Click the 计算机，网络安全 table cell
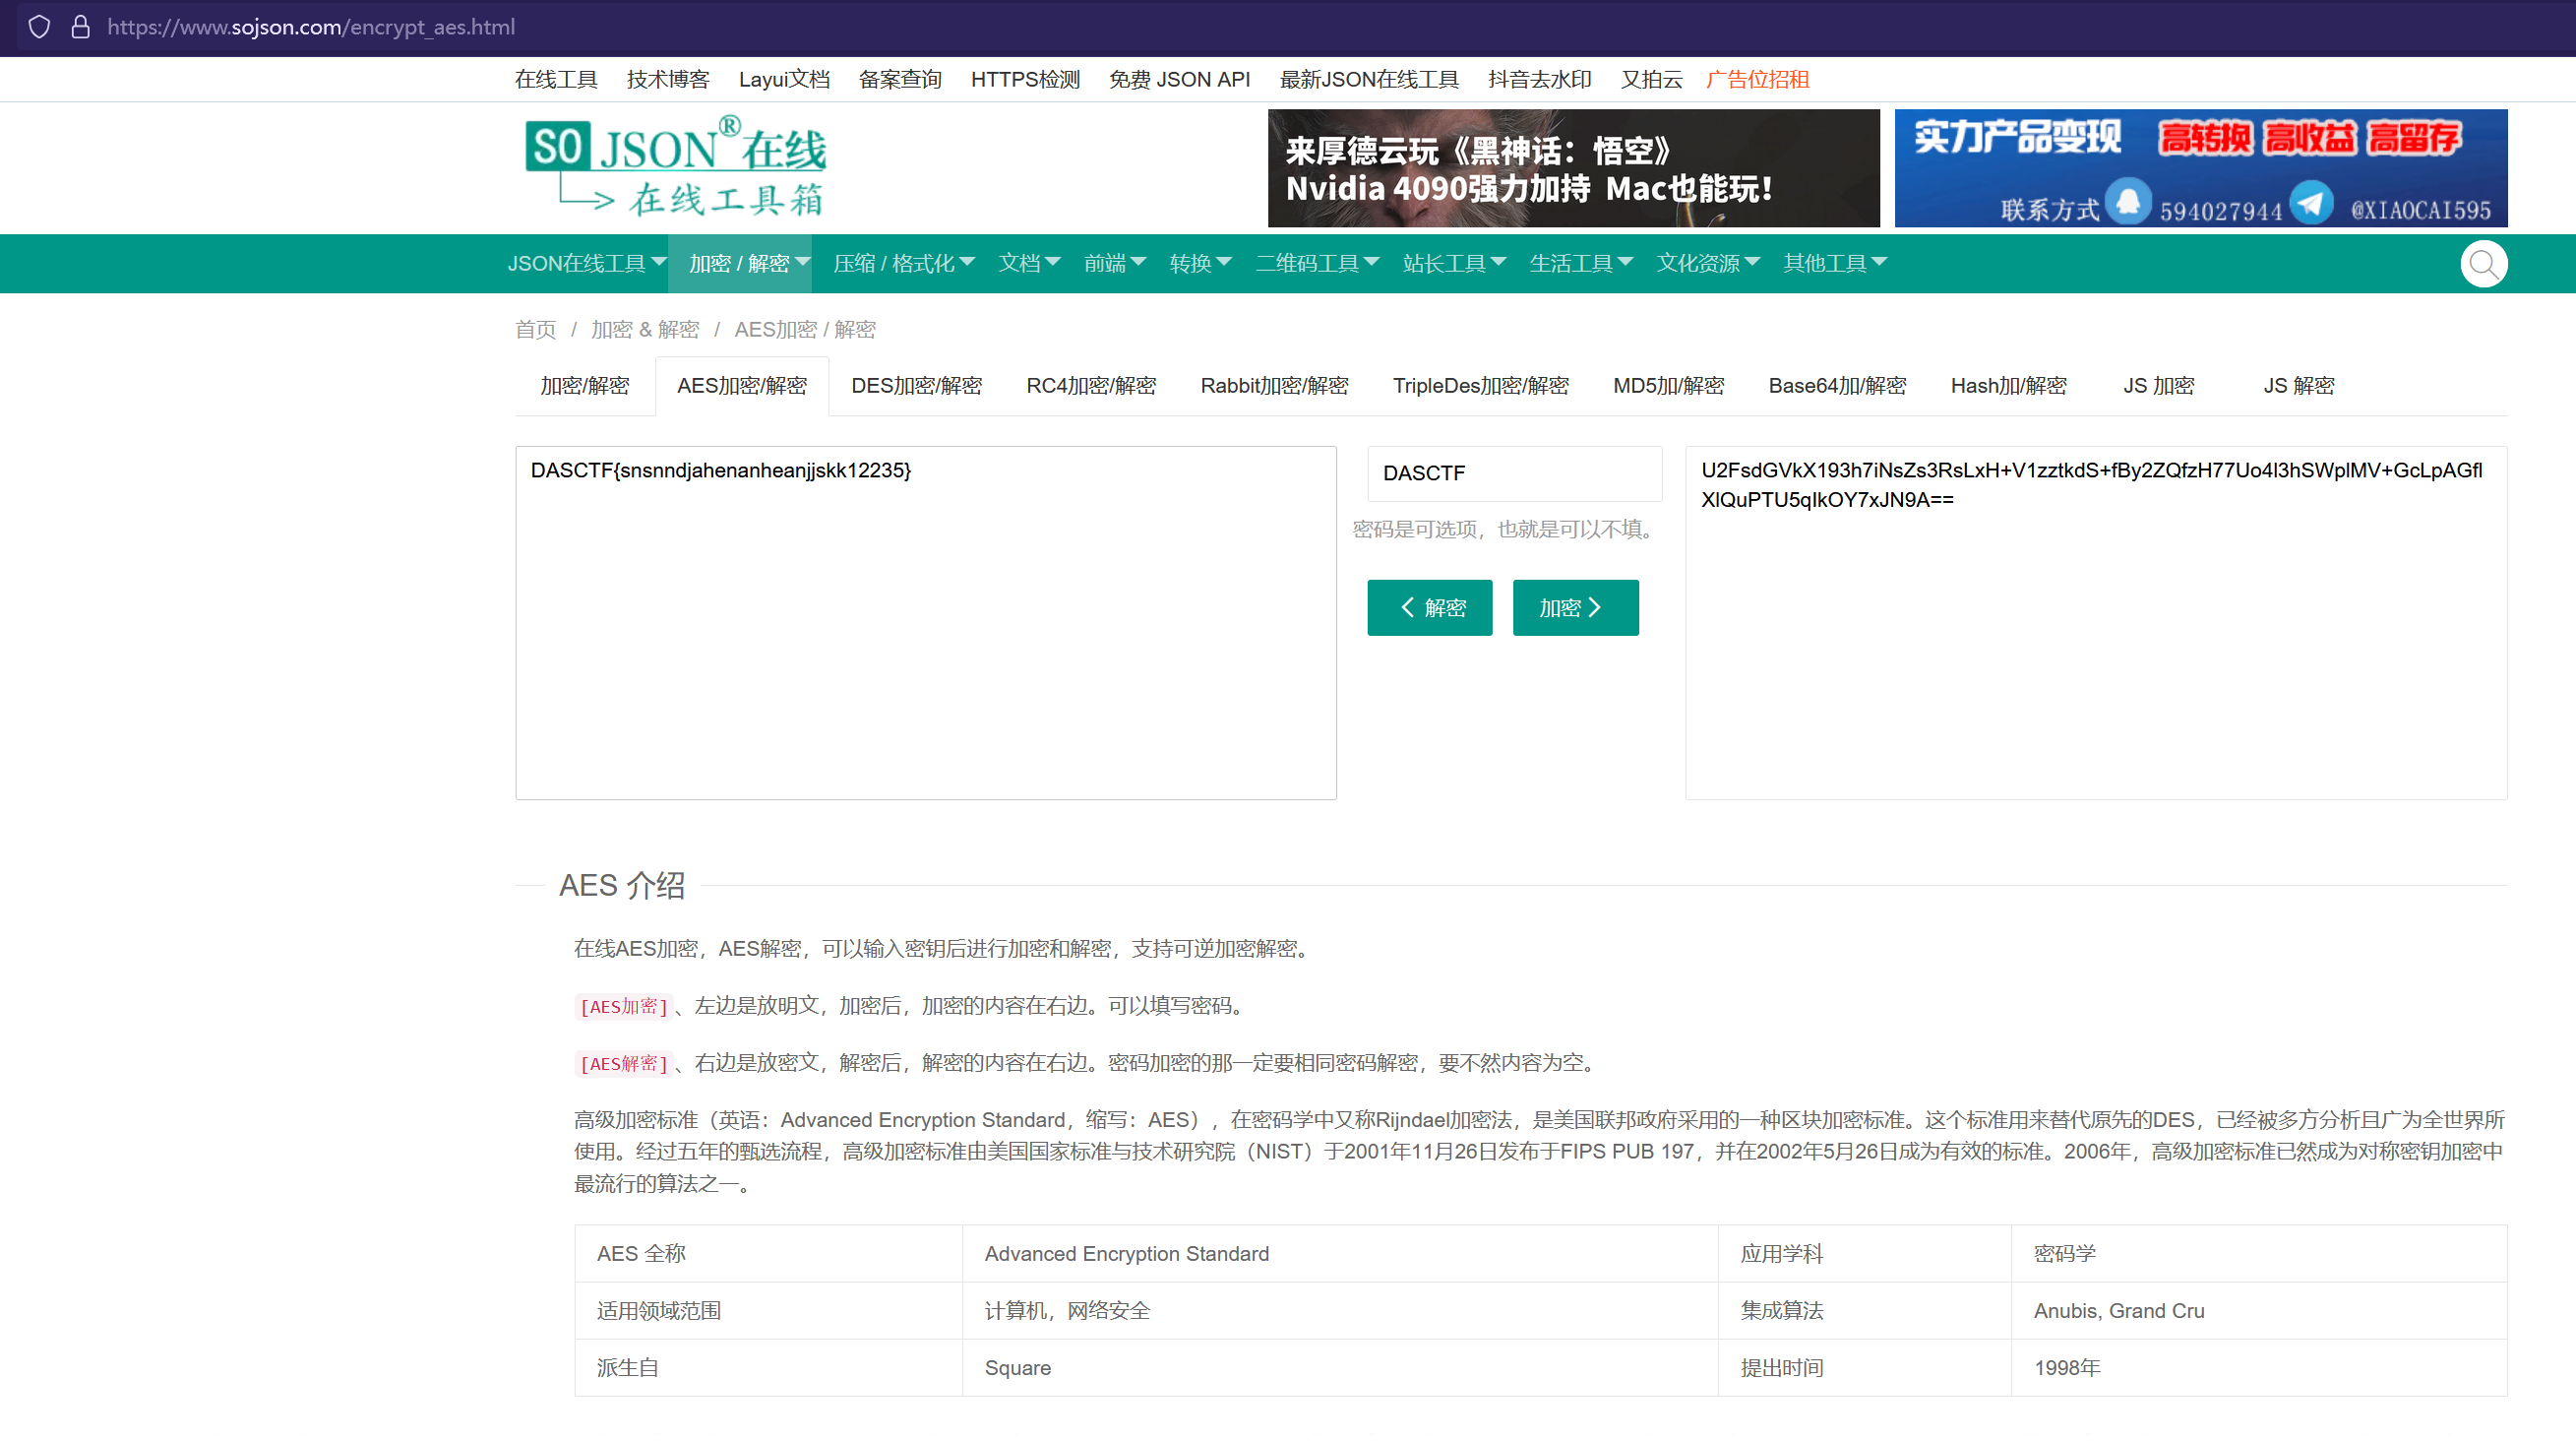 (1340, 1311)
